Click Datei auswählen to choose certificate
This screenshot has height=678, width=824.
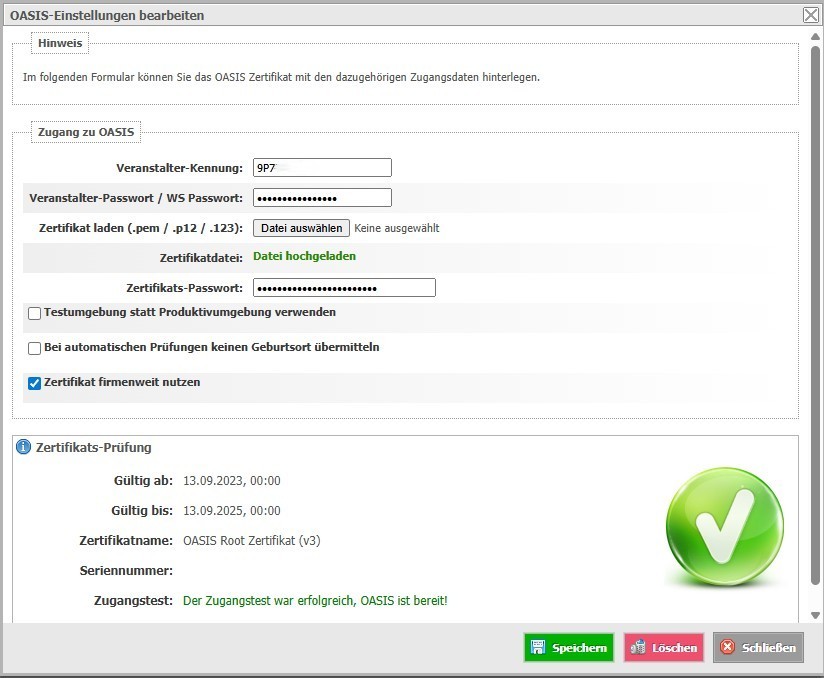(x=301, y=228)
